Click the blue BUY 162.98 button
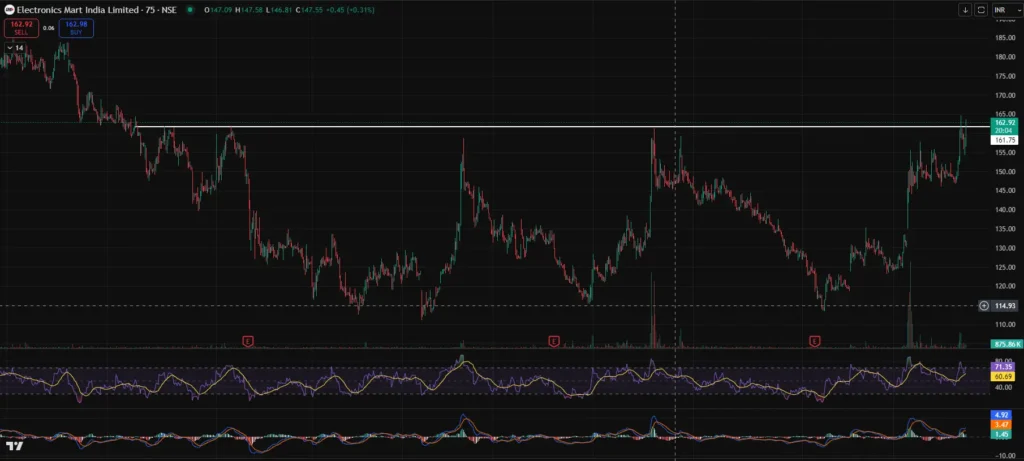Screen dimensions: 1024x461 pos(76,28)
